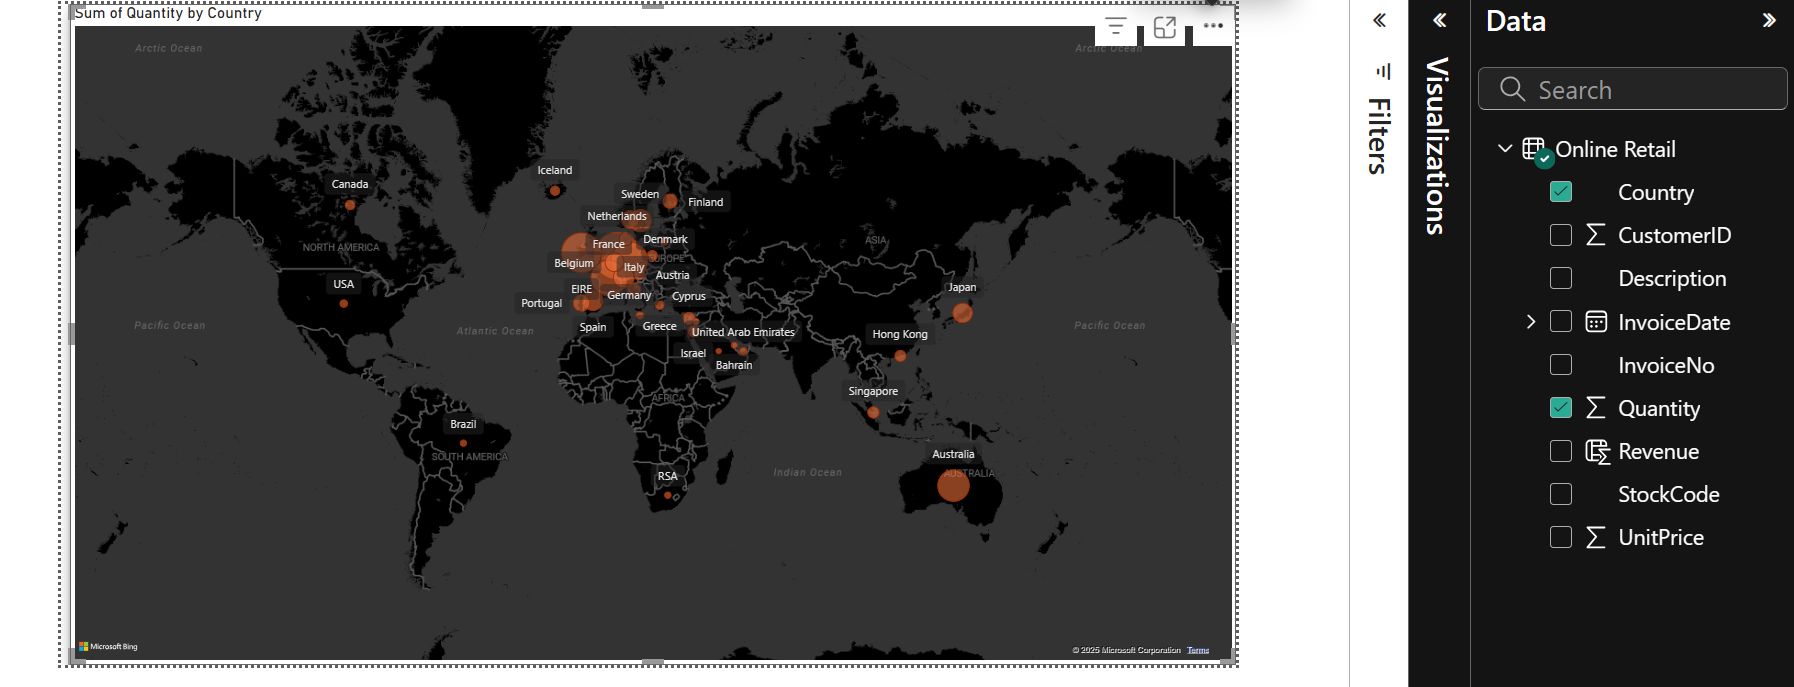Check the InvoiceNo field checkbox

1561,364
